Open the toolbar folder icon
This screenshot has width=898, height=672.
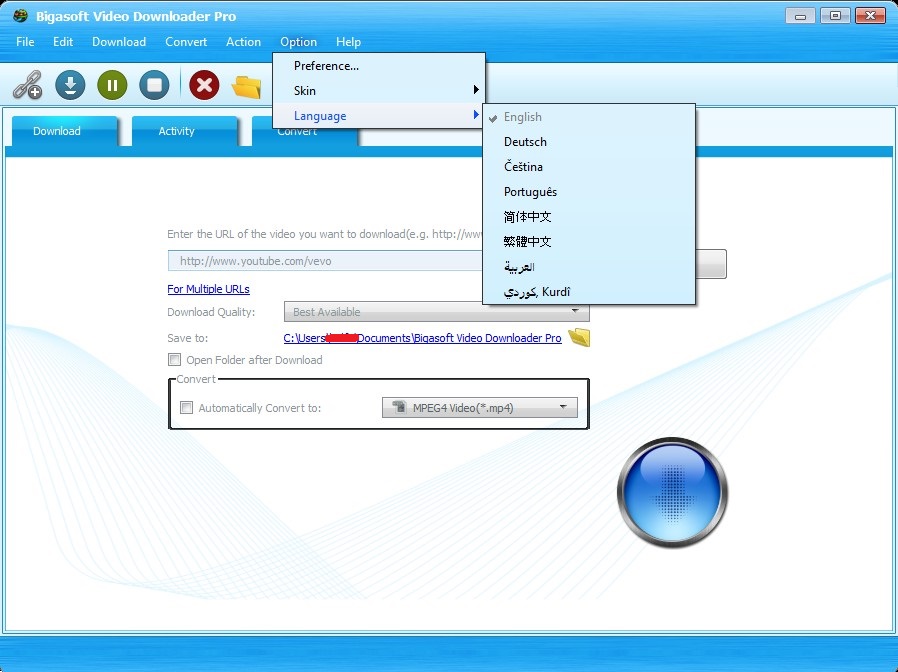click(247, 86)
